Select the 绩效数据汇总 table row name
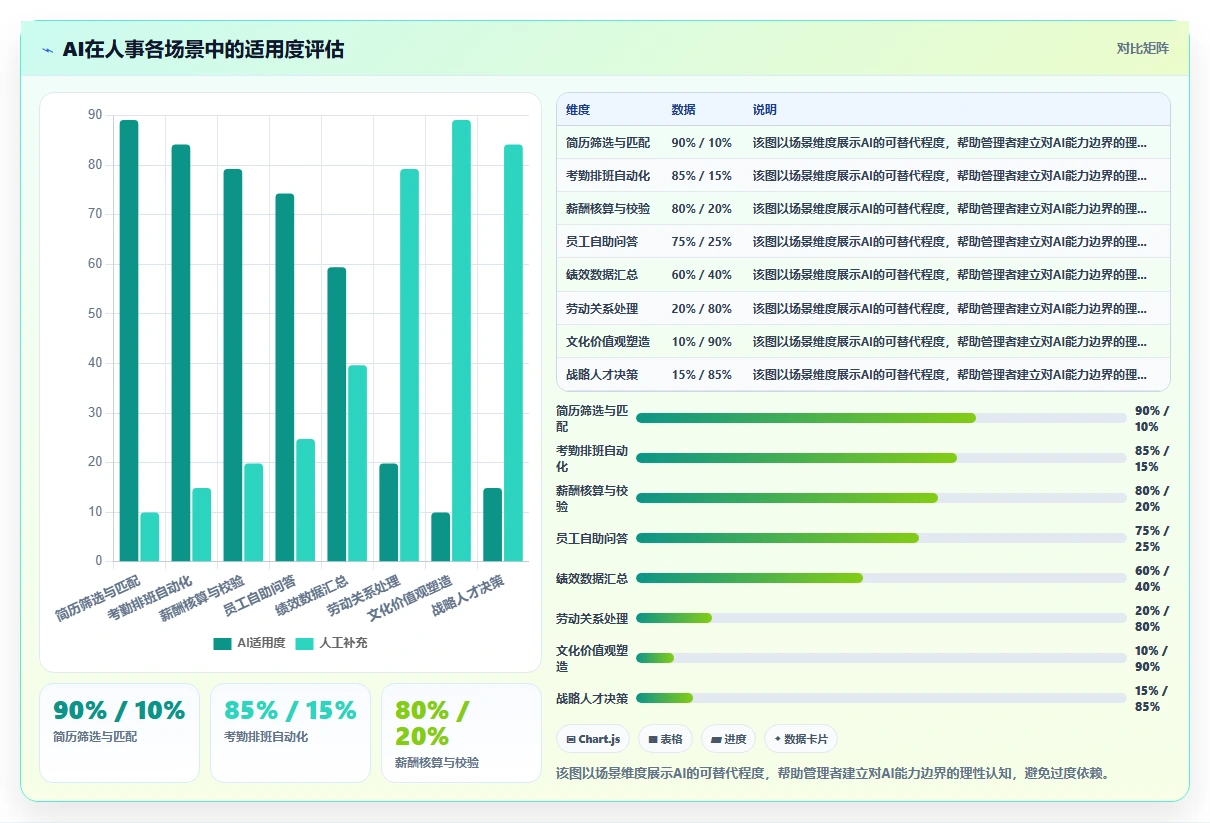The image size is (1210, 823). (602, 275)
